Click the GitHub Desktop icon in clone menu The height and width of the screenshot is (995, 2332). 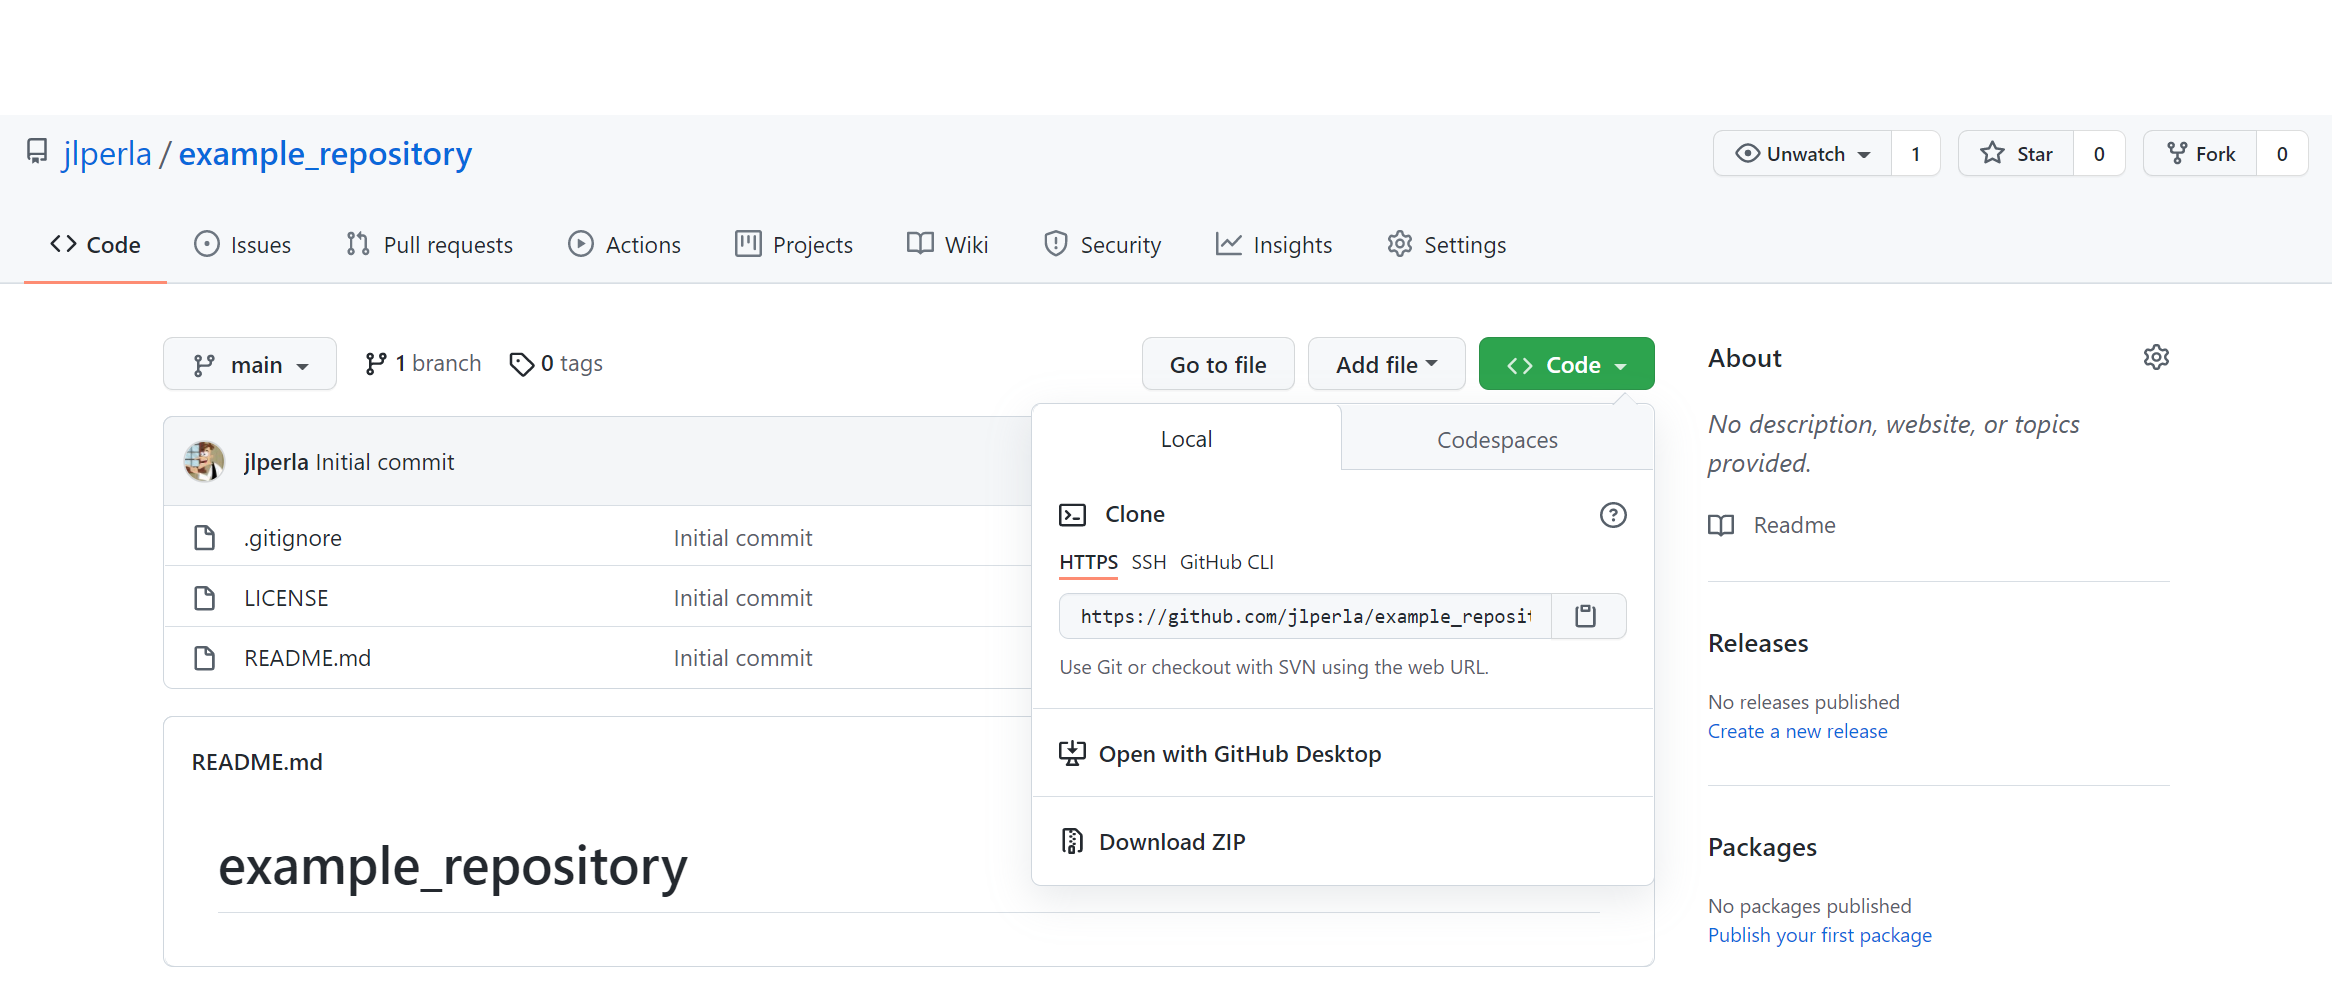pyautogui.click(x=1072, y=754)
